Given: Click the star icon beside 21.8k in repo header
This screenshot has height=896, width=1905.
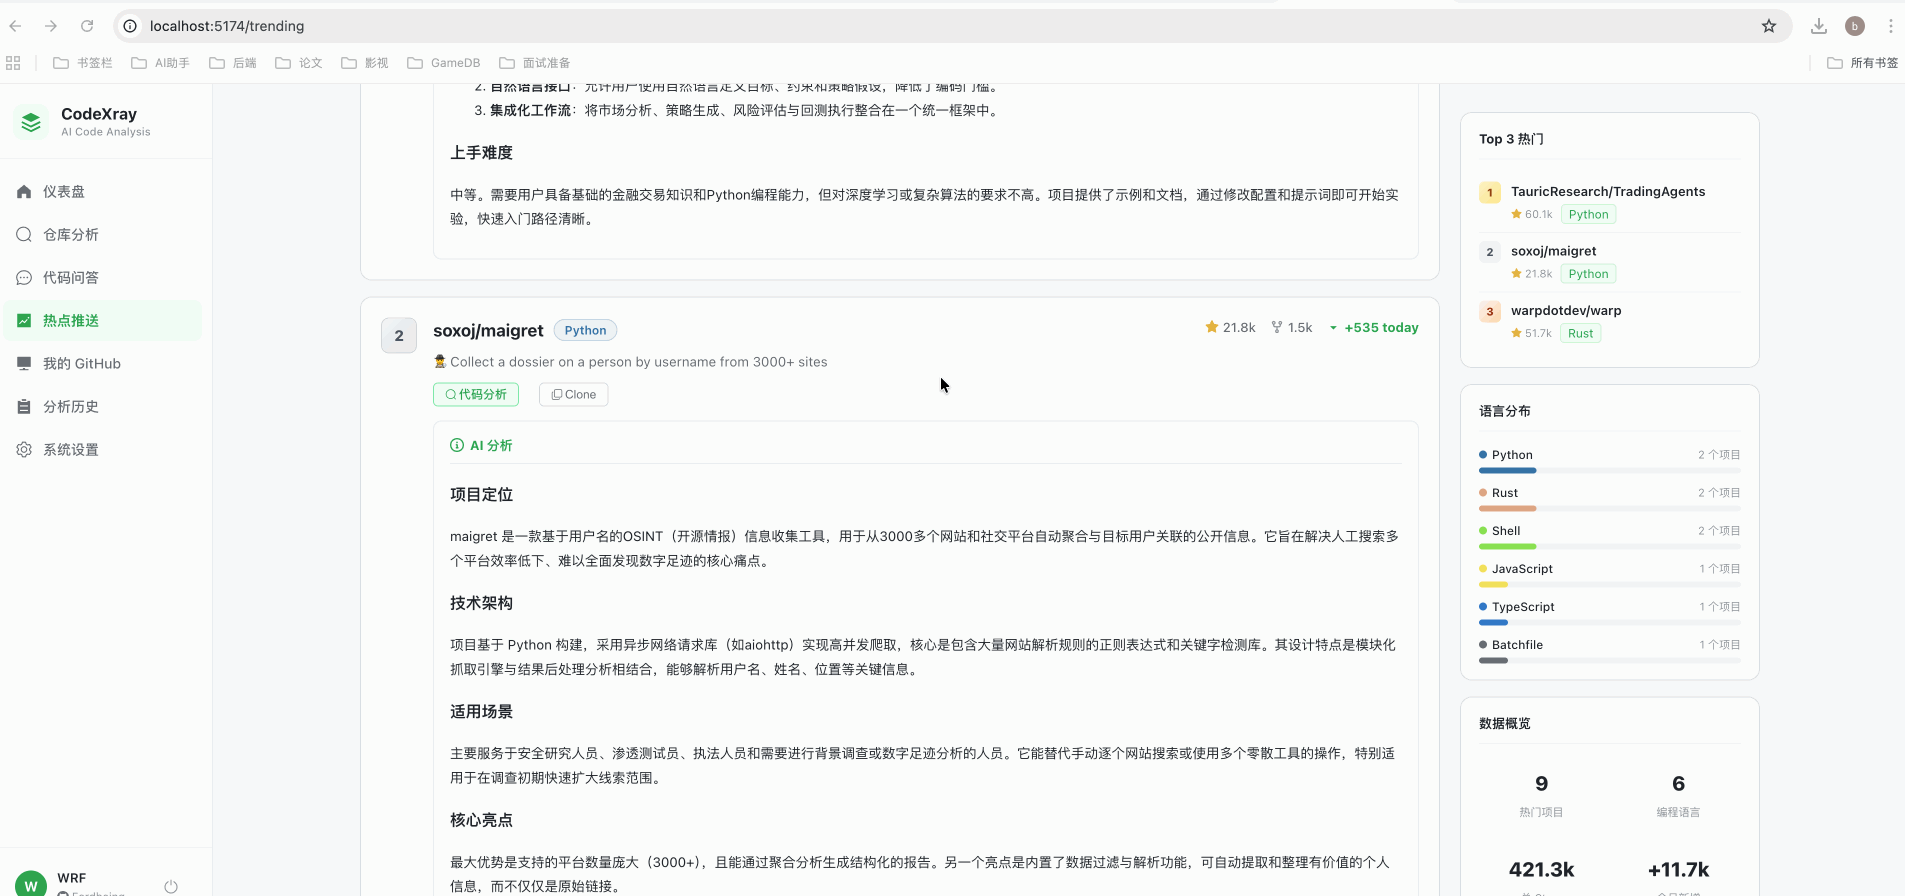Looking at the screenshot, I should (1212, 327).
